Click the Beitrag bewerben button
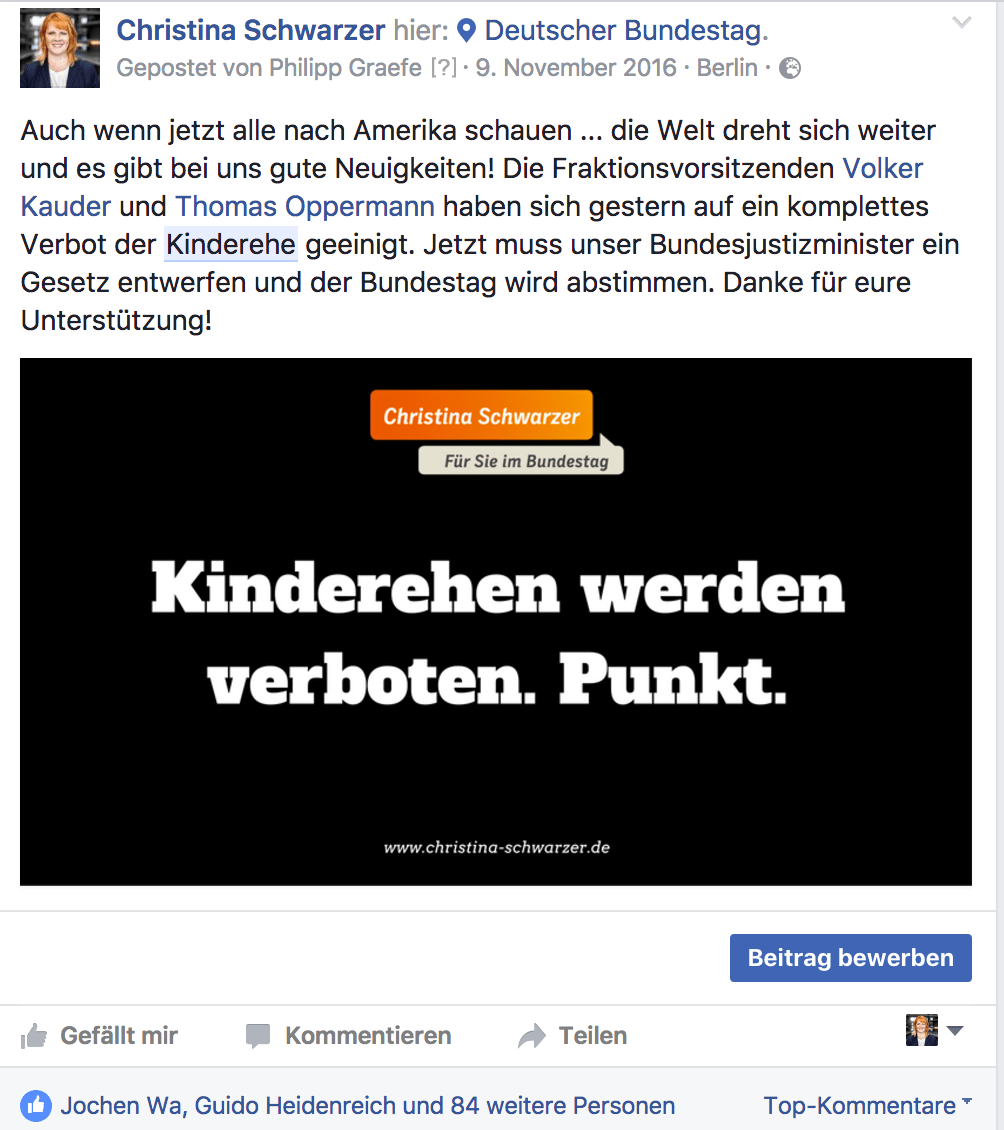 pos(850,958)
